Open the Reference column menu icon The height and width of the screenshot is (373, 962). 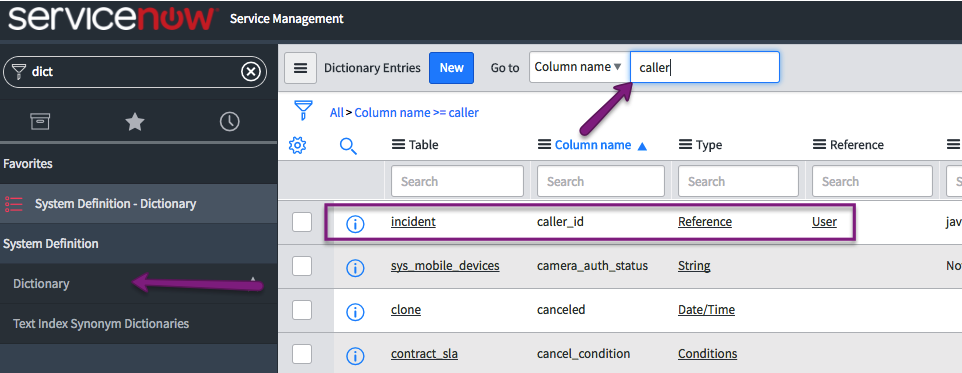(x=820, y=145)
